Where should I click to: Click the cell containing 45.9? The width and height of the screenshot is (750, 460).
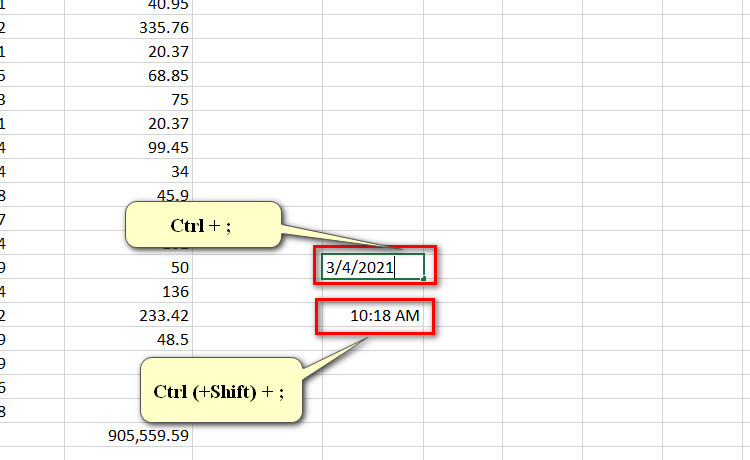[128, 195]
